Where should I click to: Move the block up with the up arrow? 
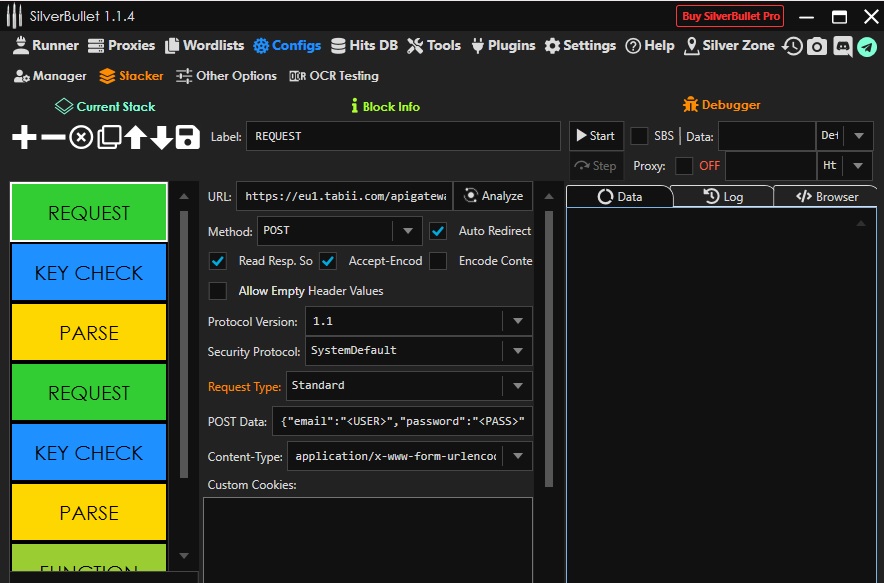[x=135, y=137]
